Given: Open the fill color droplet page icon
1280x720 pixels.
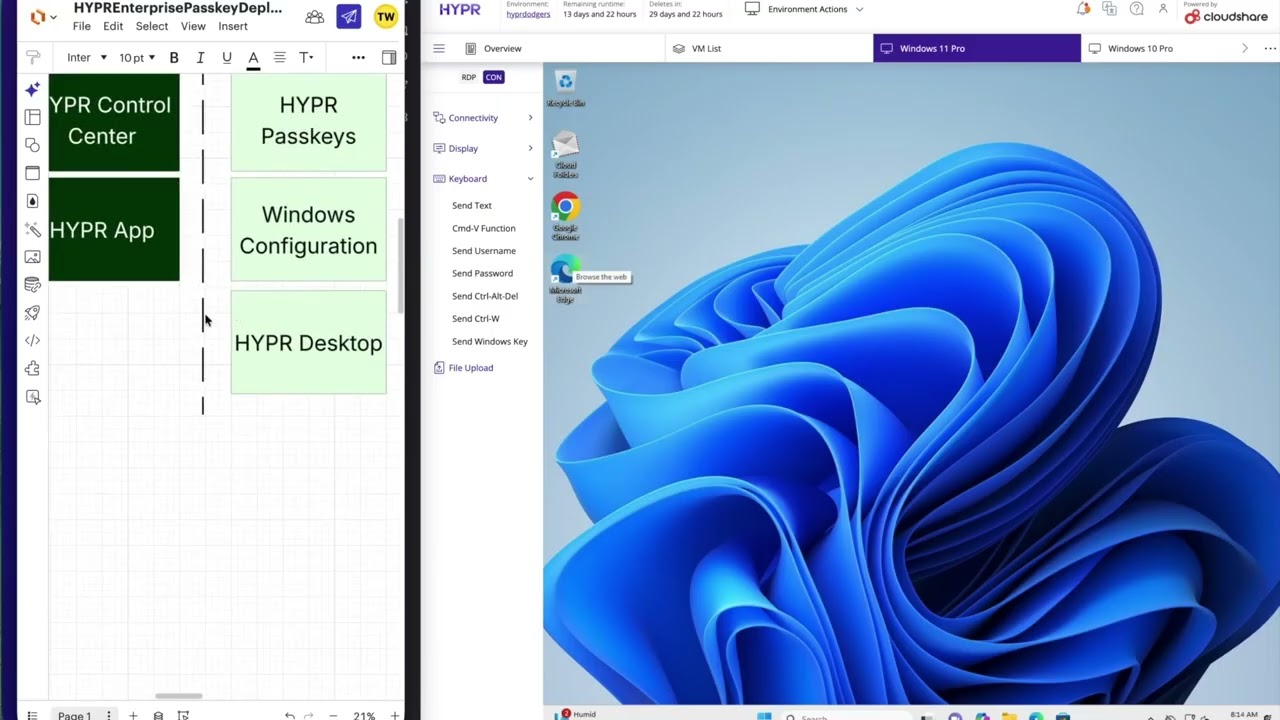Looking at the screenshot, I should (x=32, y=201).
